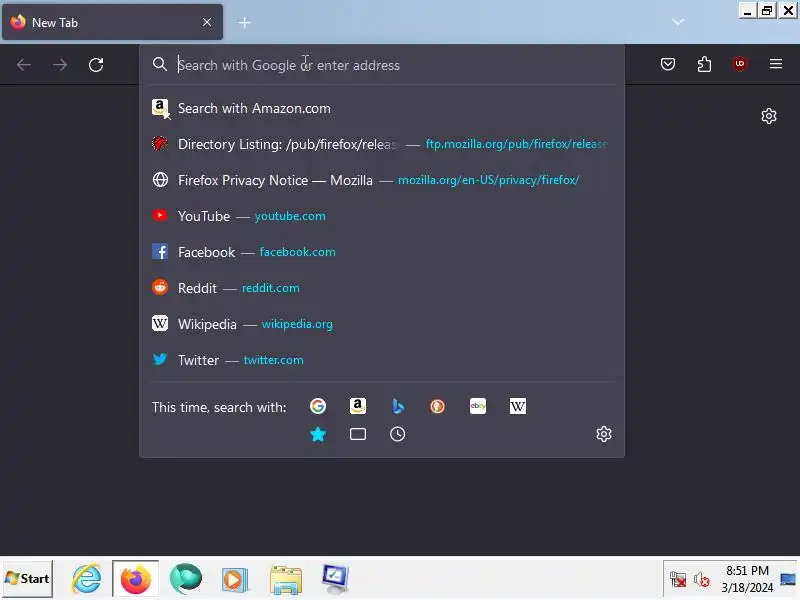Click the Firefox taskbar button
This screenshot has height=600, width=800.
(136, 579)
